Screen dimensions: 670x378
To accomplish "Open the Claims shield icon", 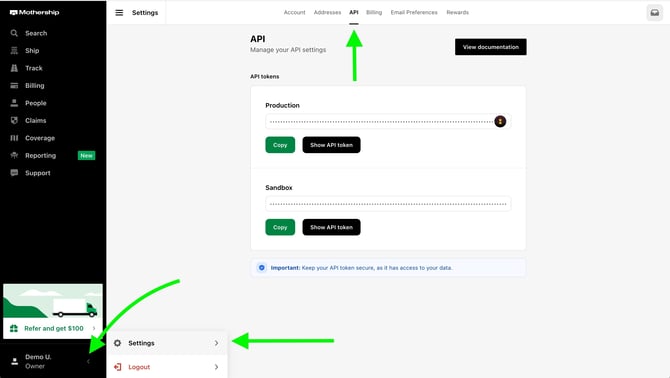I will point(14,120).
